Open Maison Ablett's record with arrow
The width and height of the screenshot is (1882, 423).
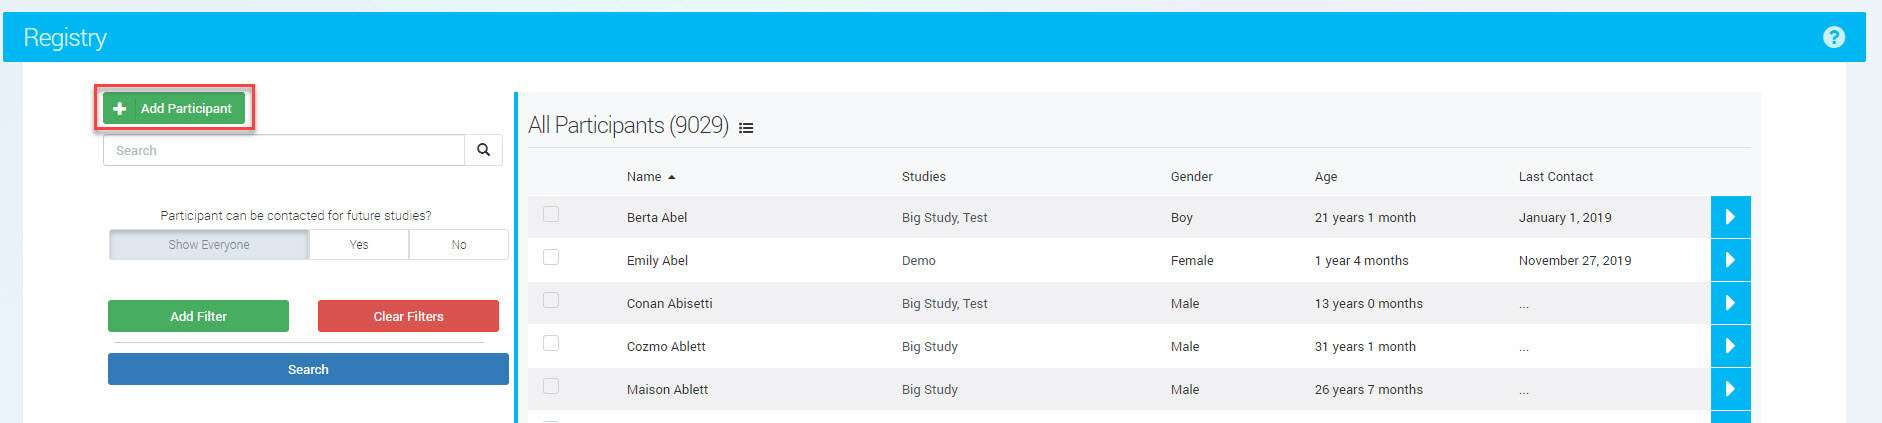click(1730, 389)
